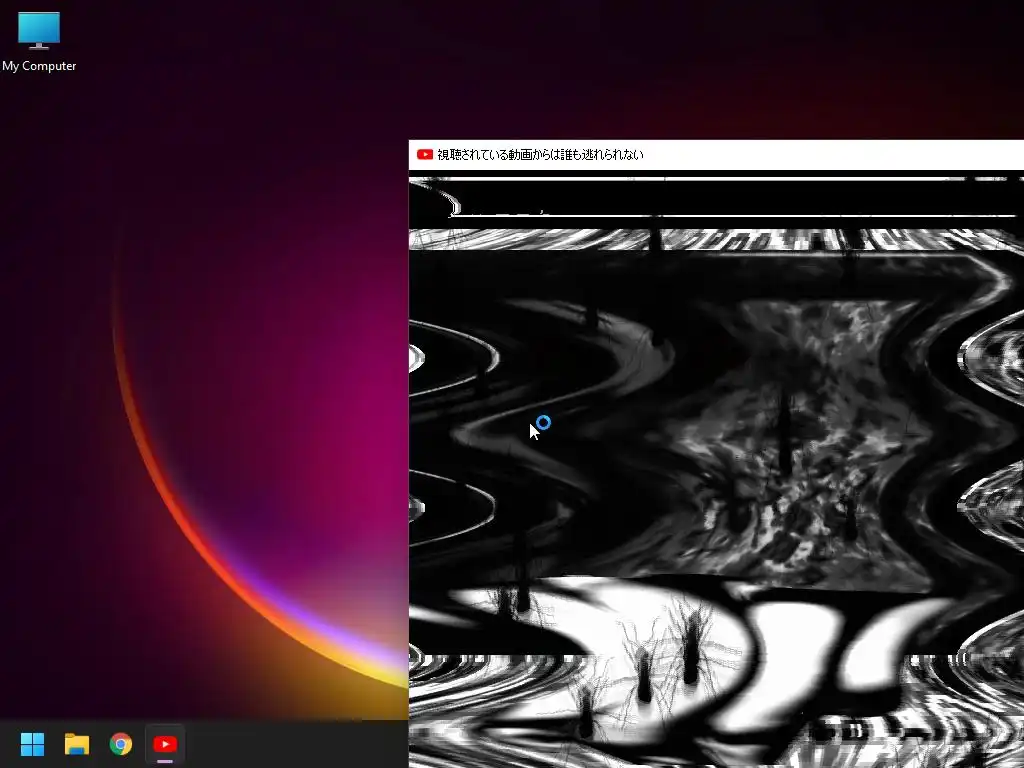Select the YouTube app on the taskbar

coord(165,744)
